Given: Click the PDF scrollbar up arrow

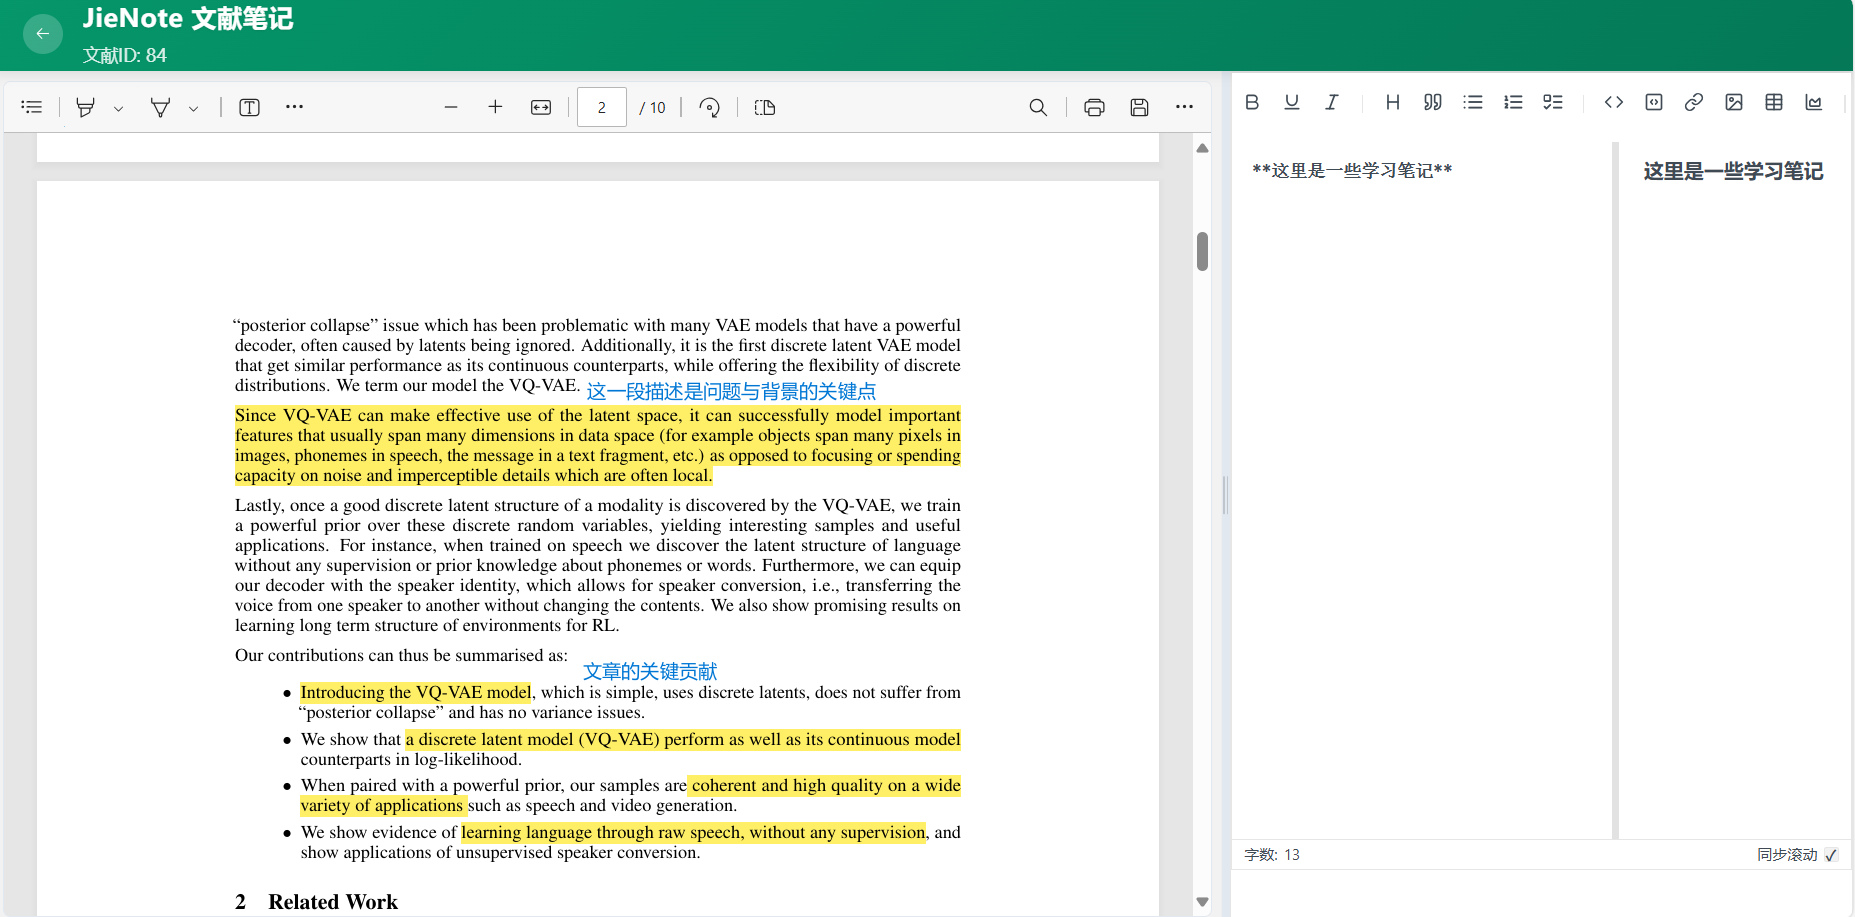Looking at the screenshot, I should [x=1203, y=148].
